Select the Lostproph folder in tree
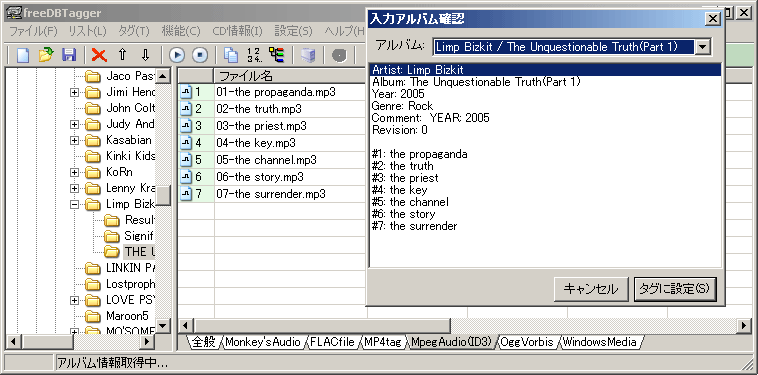 131,284
